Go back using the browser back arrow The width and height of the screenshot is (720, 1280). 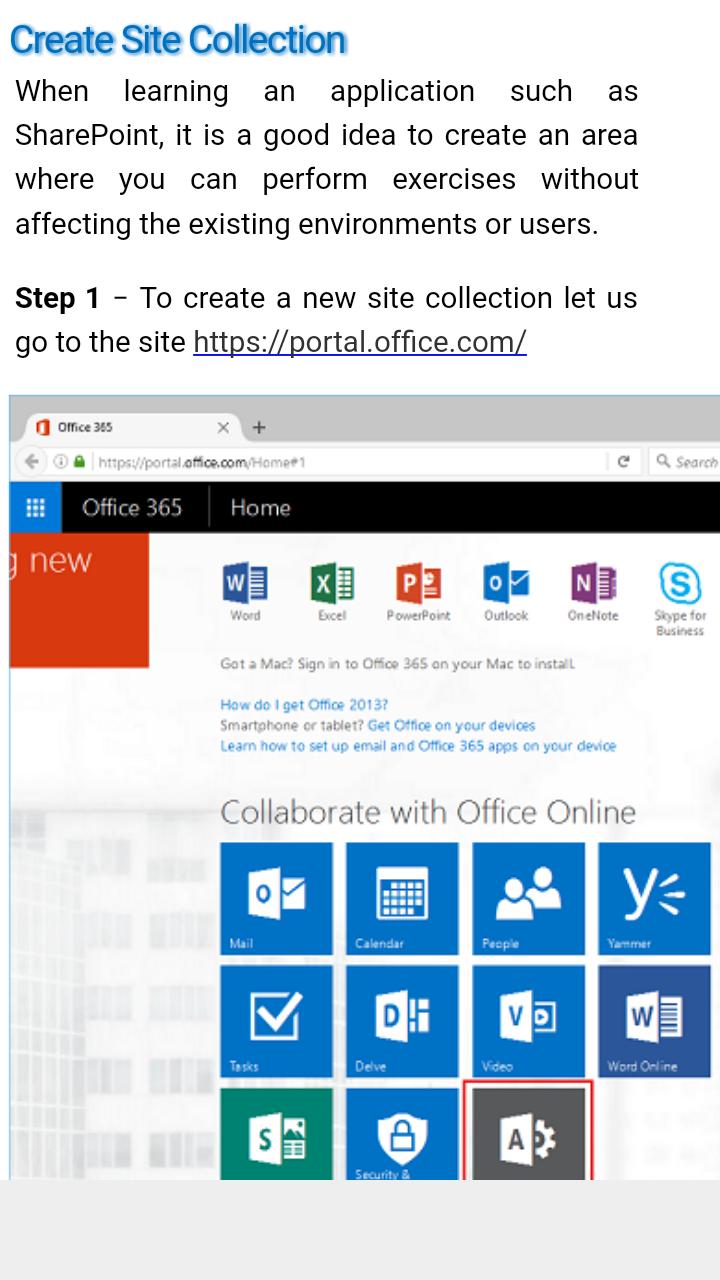(x=33, y=462)
